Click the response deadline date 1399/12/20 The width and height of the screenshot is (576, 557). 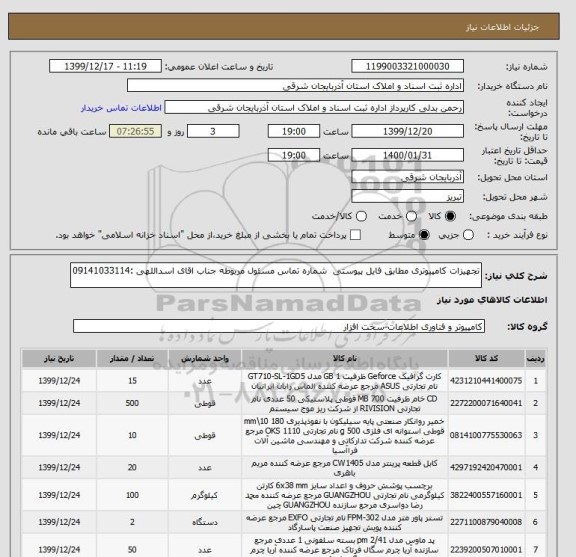(x=407, y=131)
